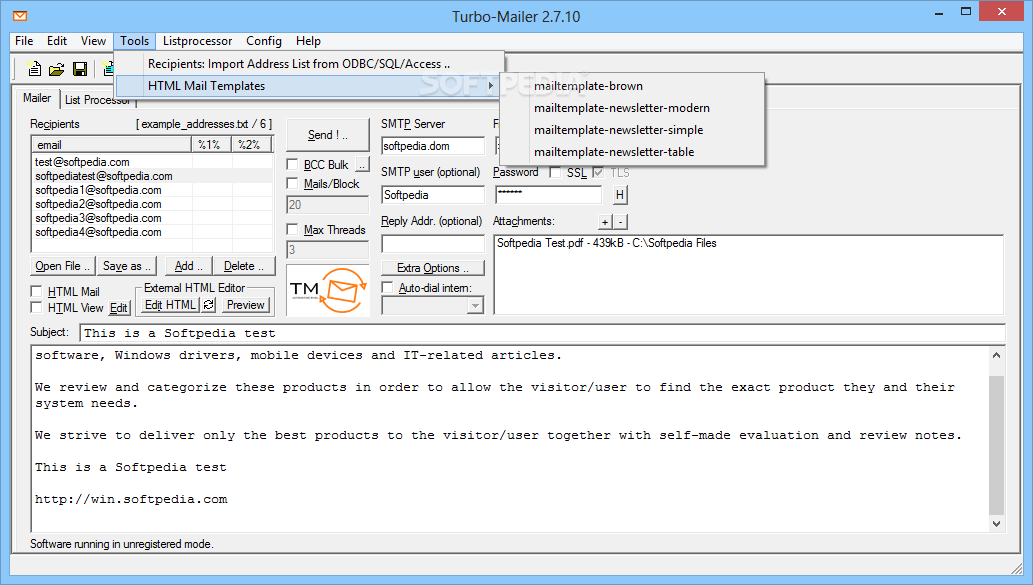Switch to the Mailer tab
1033x585 pixels.
[x=37, y=98]
